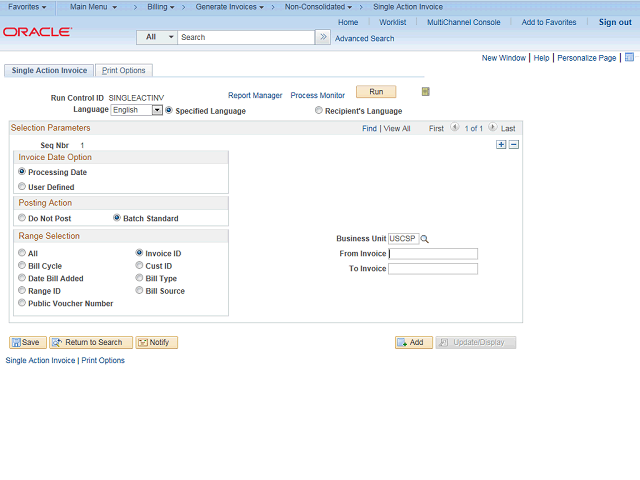640x480 pixels.
Task: Open the process status icon beside Run
Action: coord(425,92)
